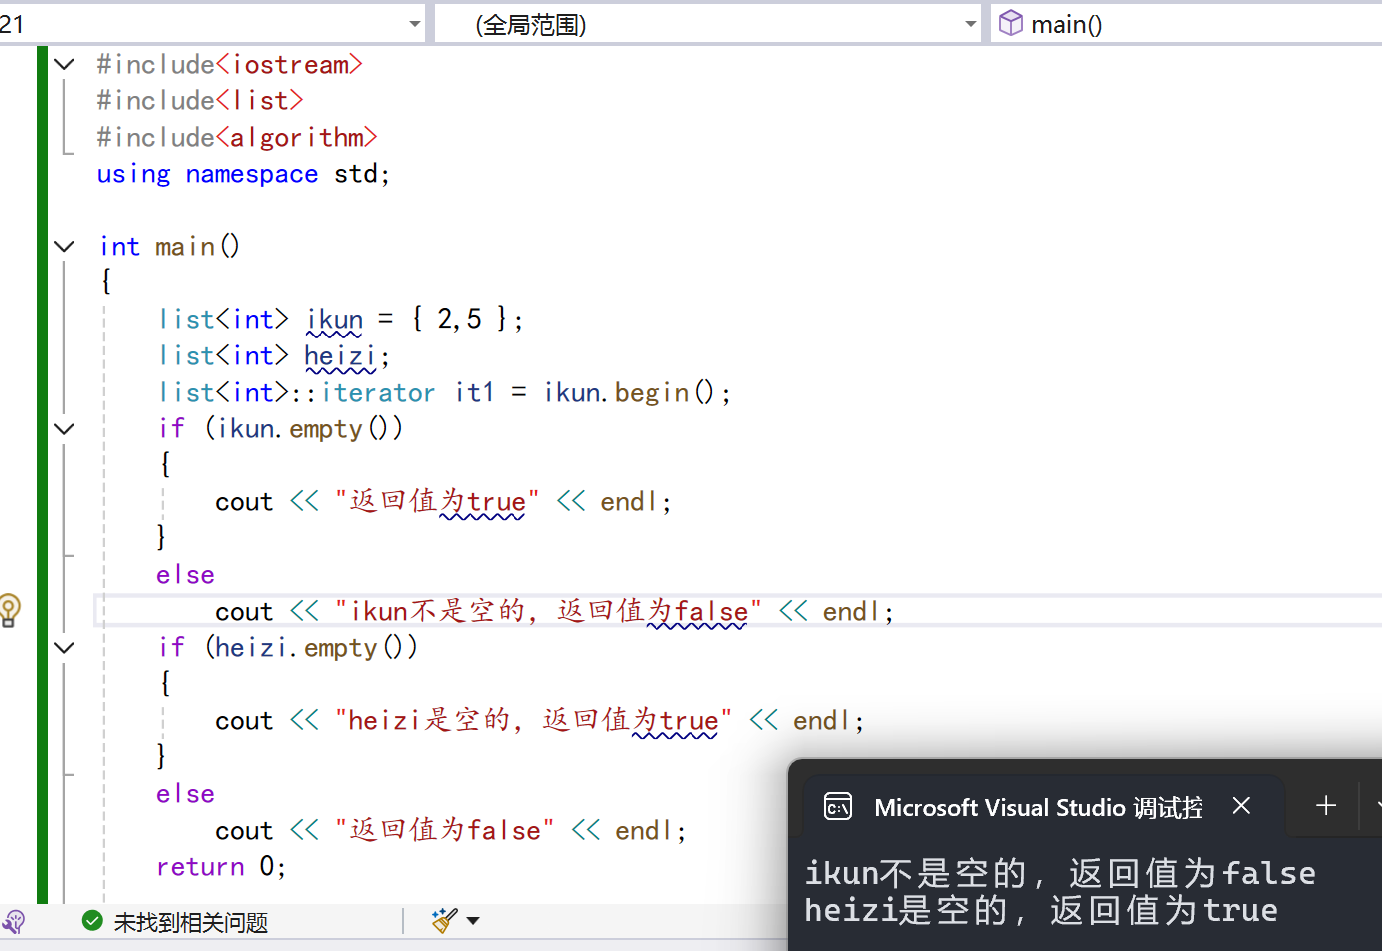Image resolution: width=1382 pixels, height=951 pixels.
Task: Click the string "返回值为true" in first cout
Action: 437,502
